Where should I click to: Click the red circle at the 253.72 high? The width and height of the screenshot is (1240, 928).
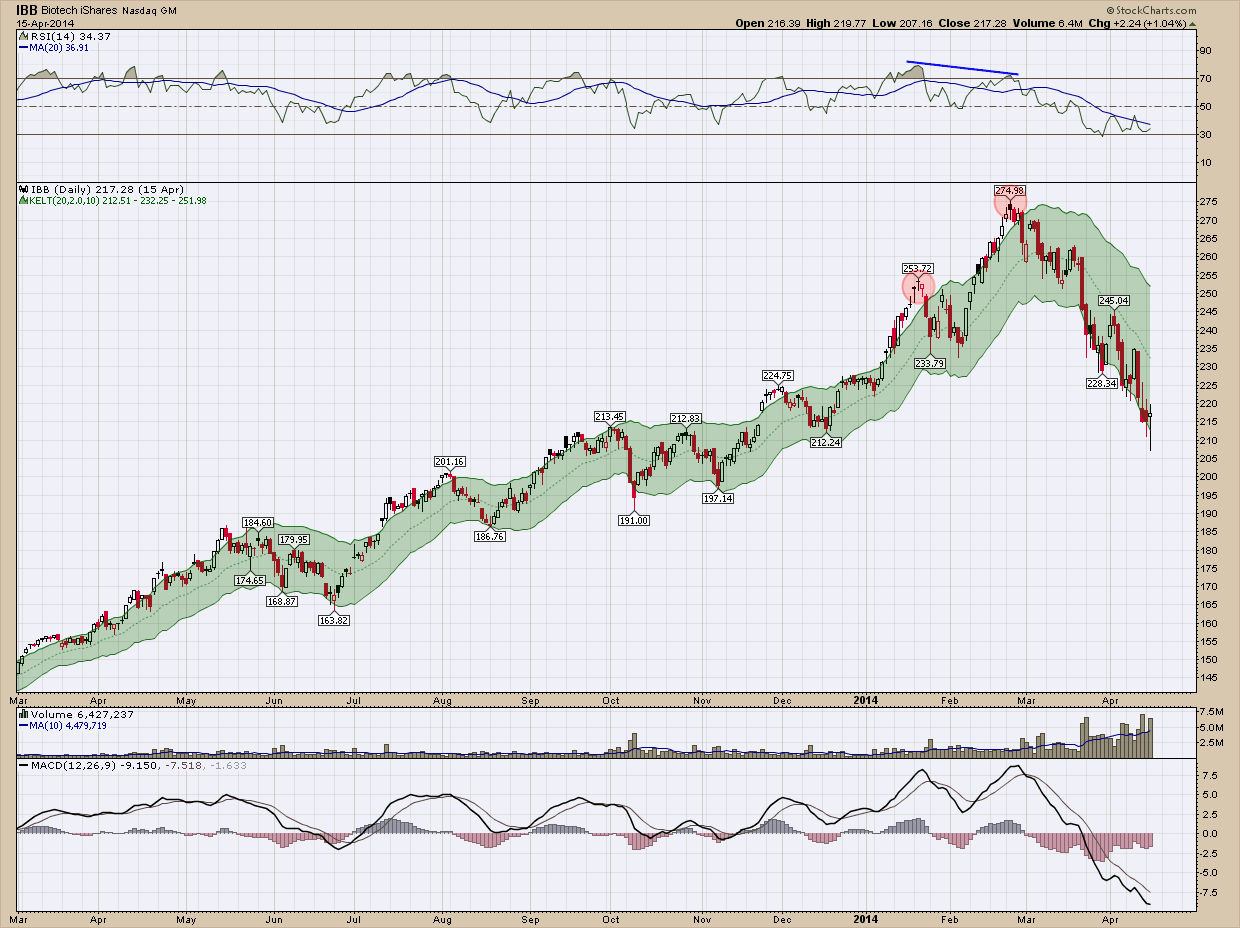point(919,286)
